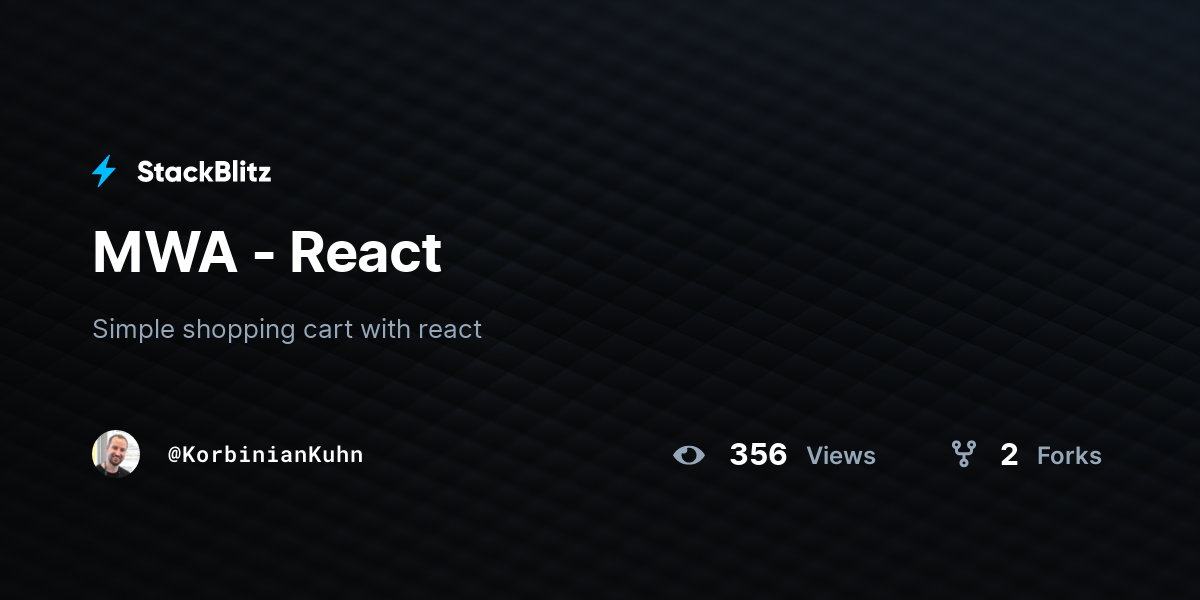The height and width of the screenshot is (600, 1200).
Task: Click the word MWA in the title
Action: [165, 253]
